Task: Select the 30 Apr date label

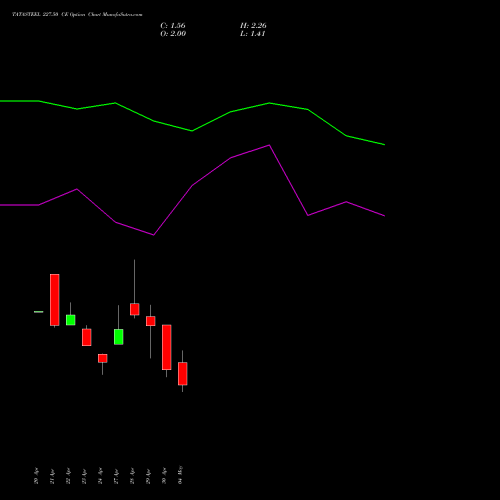Action: 164,476
